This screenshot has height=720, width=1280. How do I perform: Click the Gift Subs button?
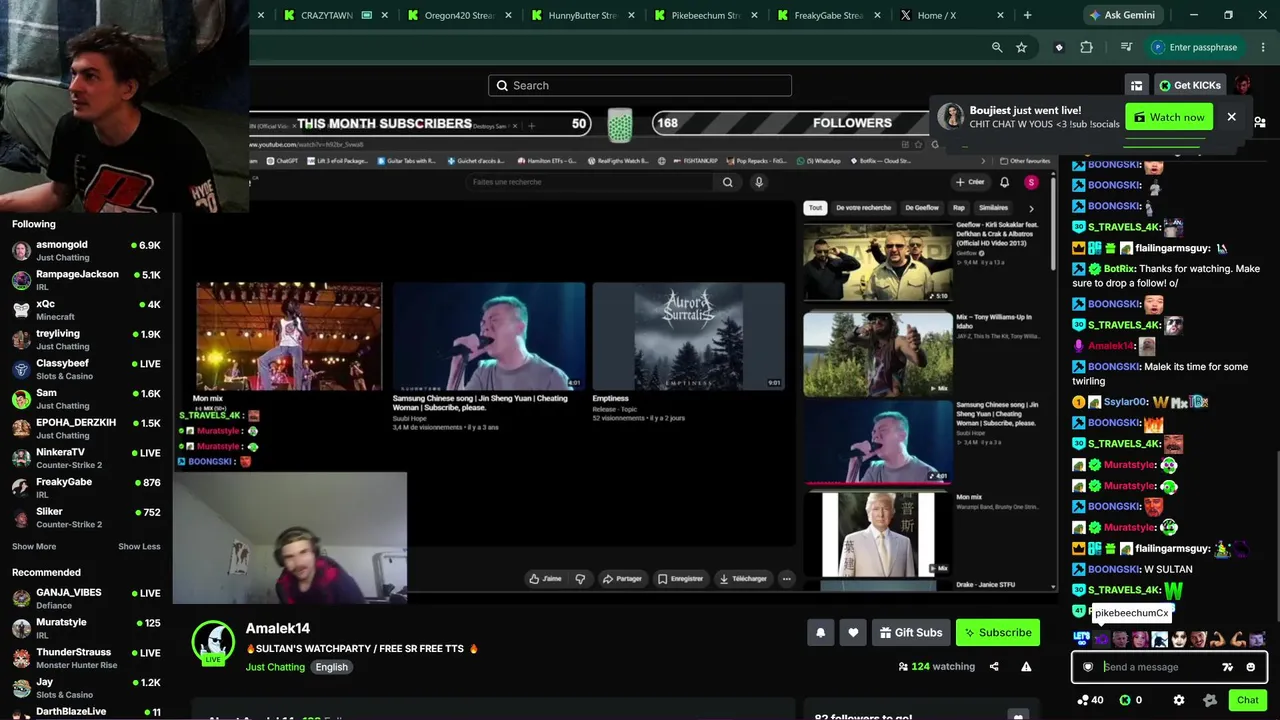pos(911,632)
